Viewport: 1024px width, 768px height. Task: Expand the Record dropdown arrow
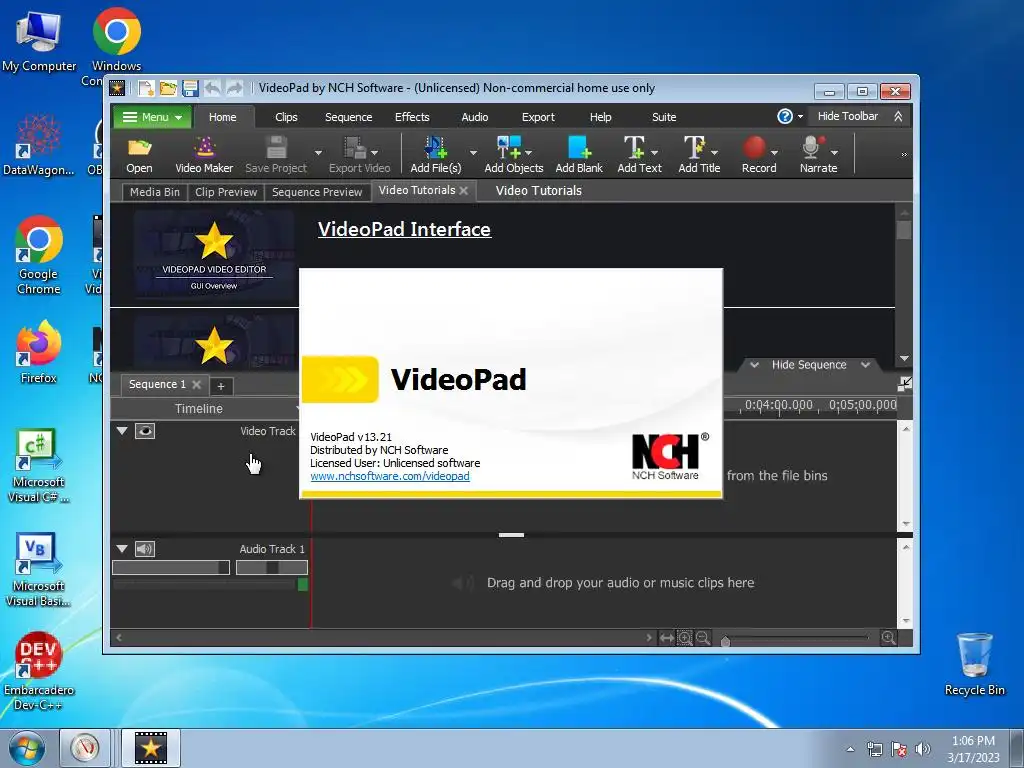(x=775, y=153)
